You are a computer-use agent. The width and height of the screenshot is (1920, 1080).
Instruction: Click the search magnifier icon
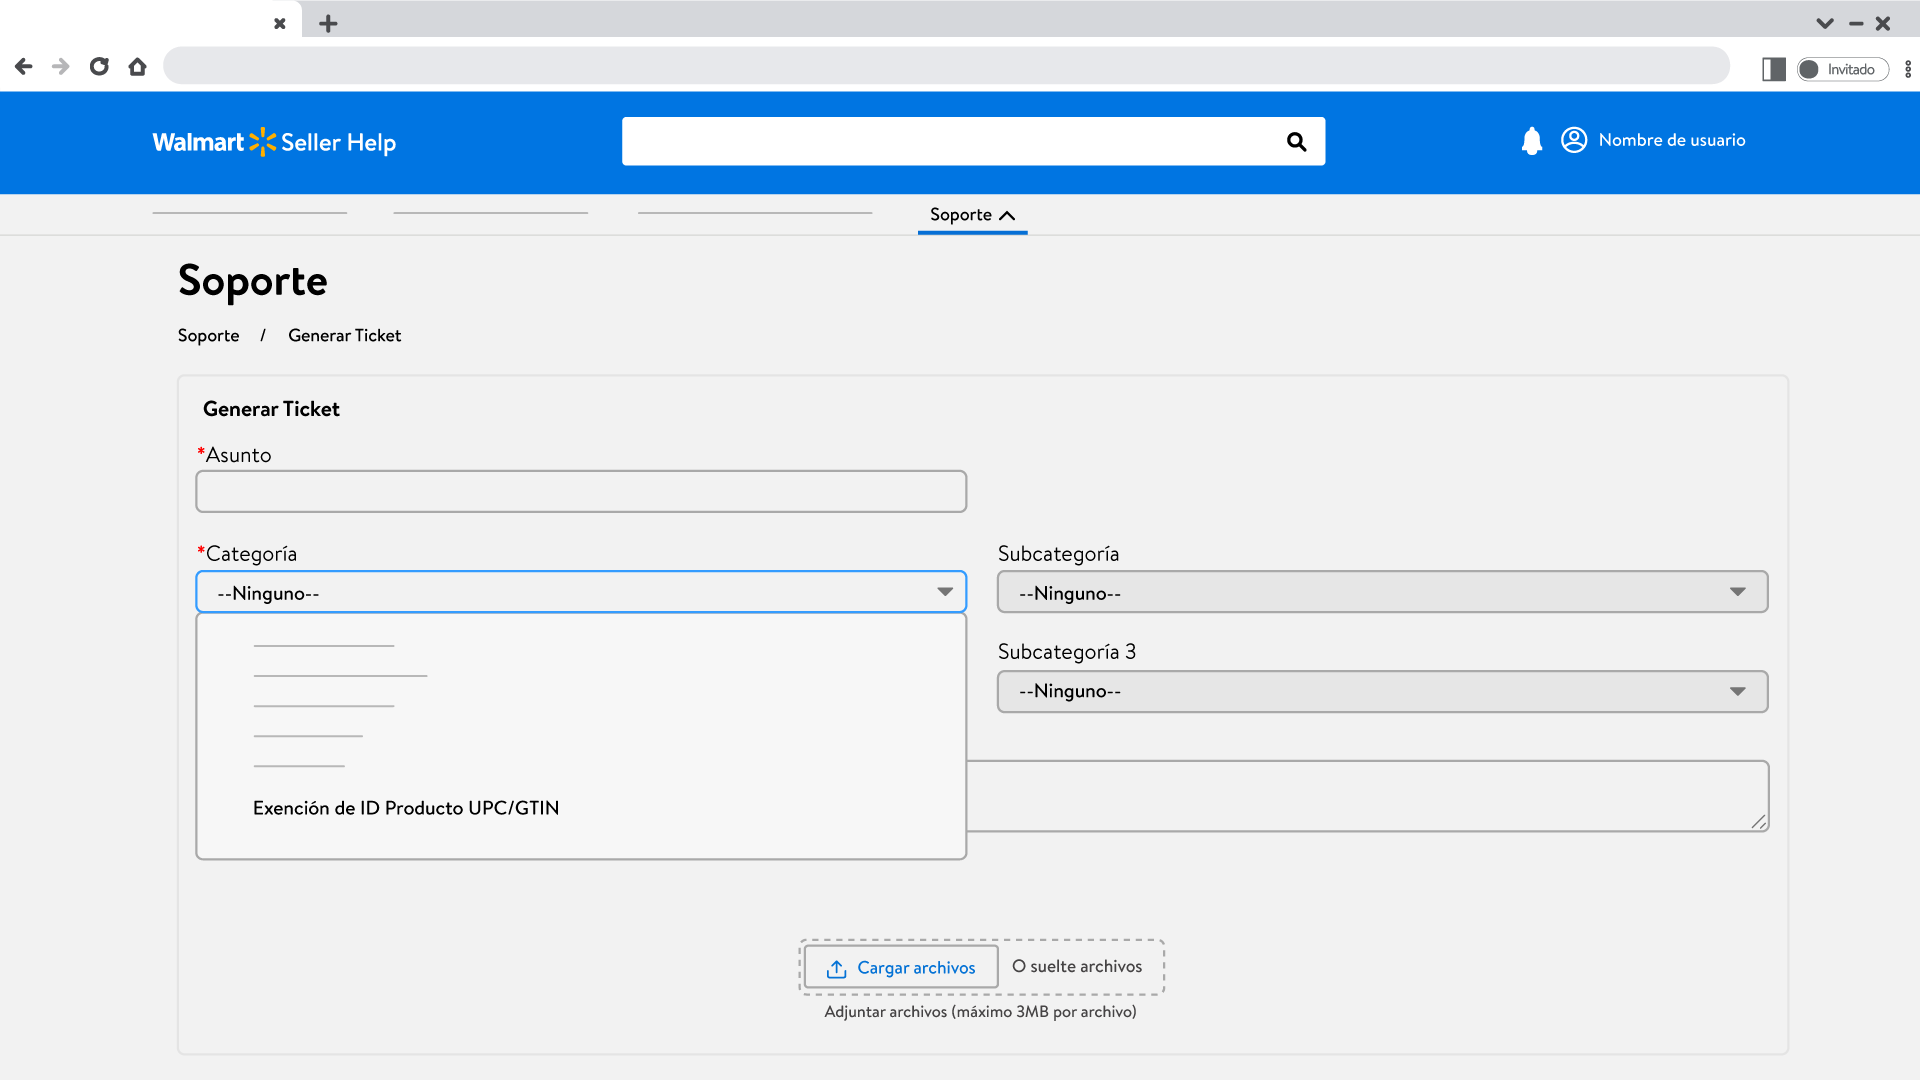click(1296, 142)
